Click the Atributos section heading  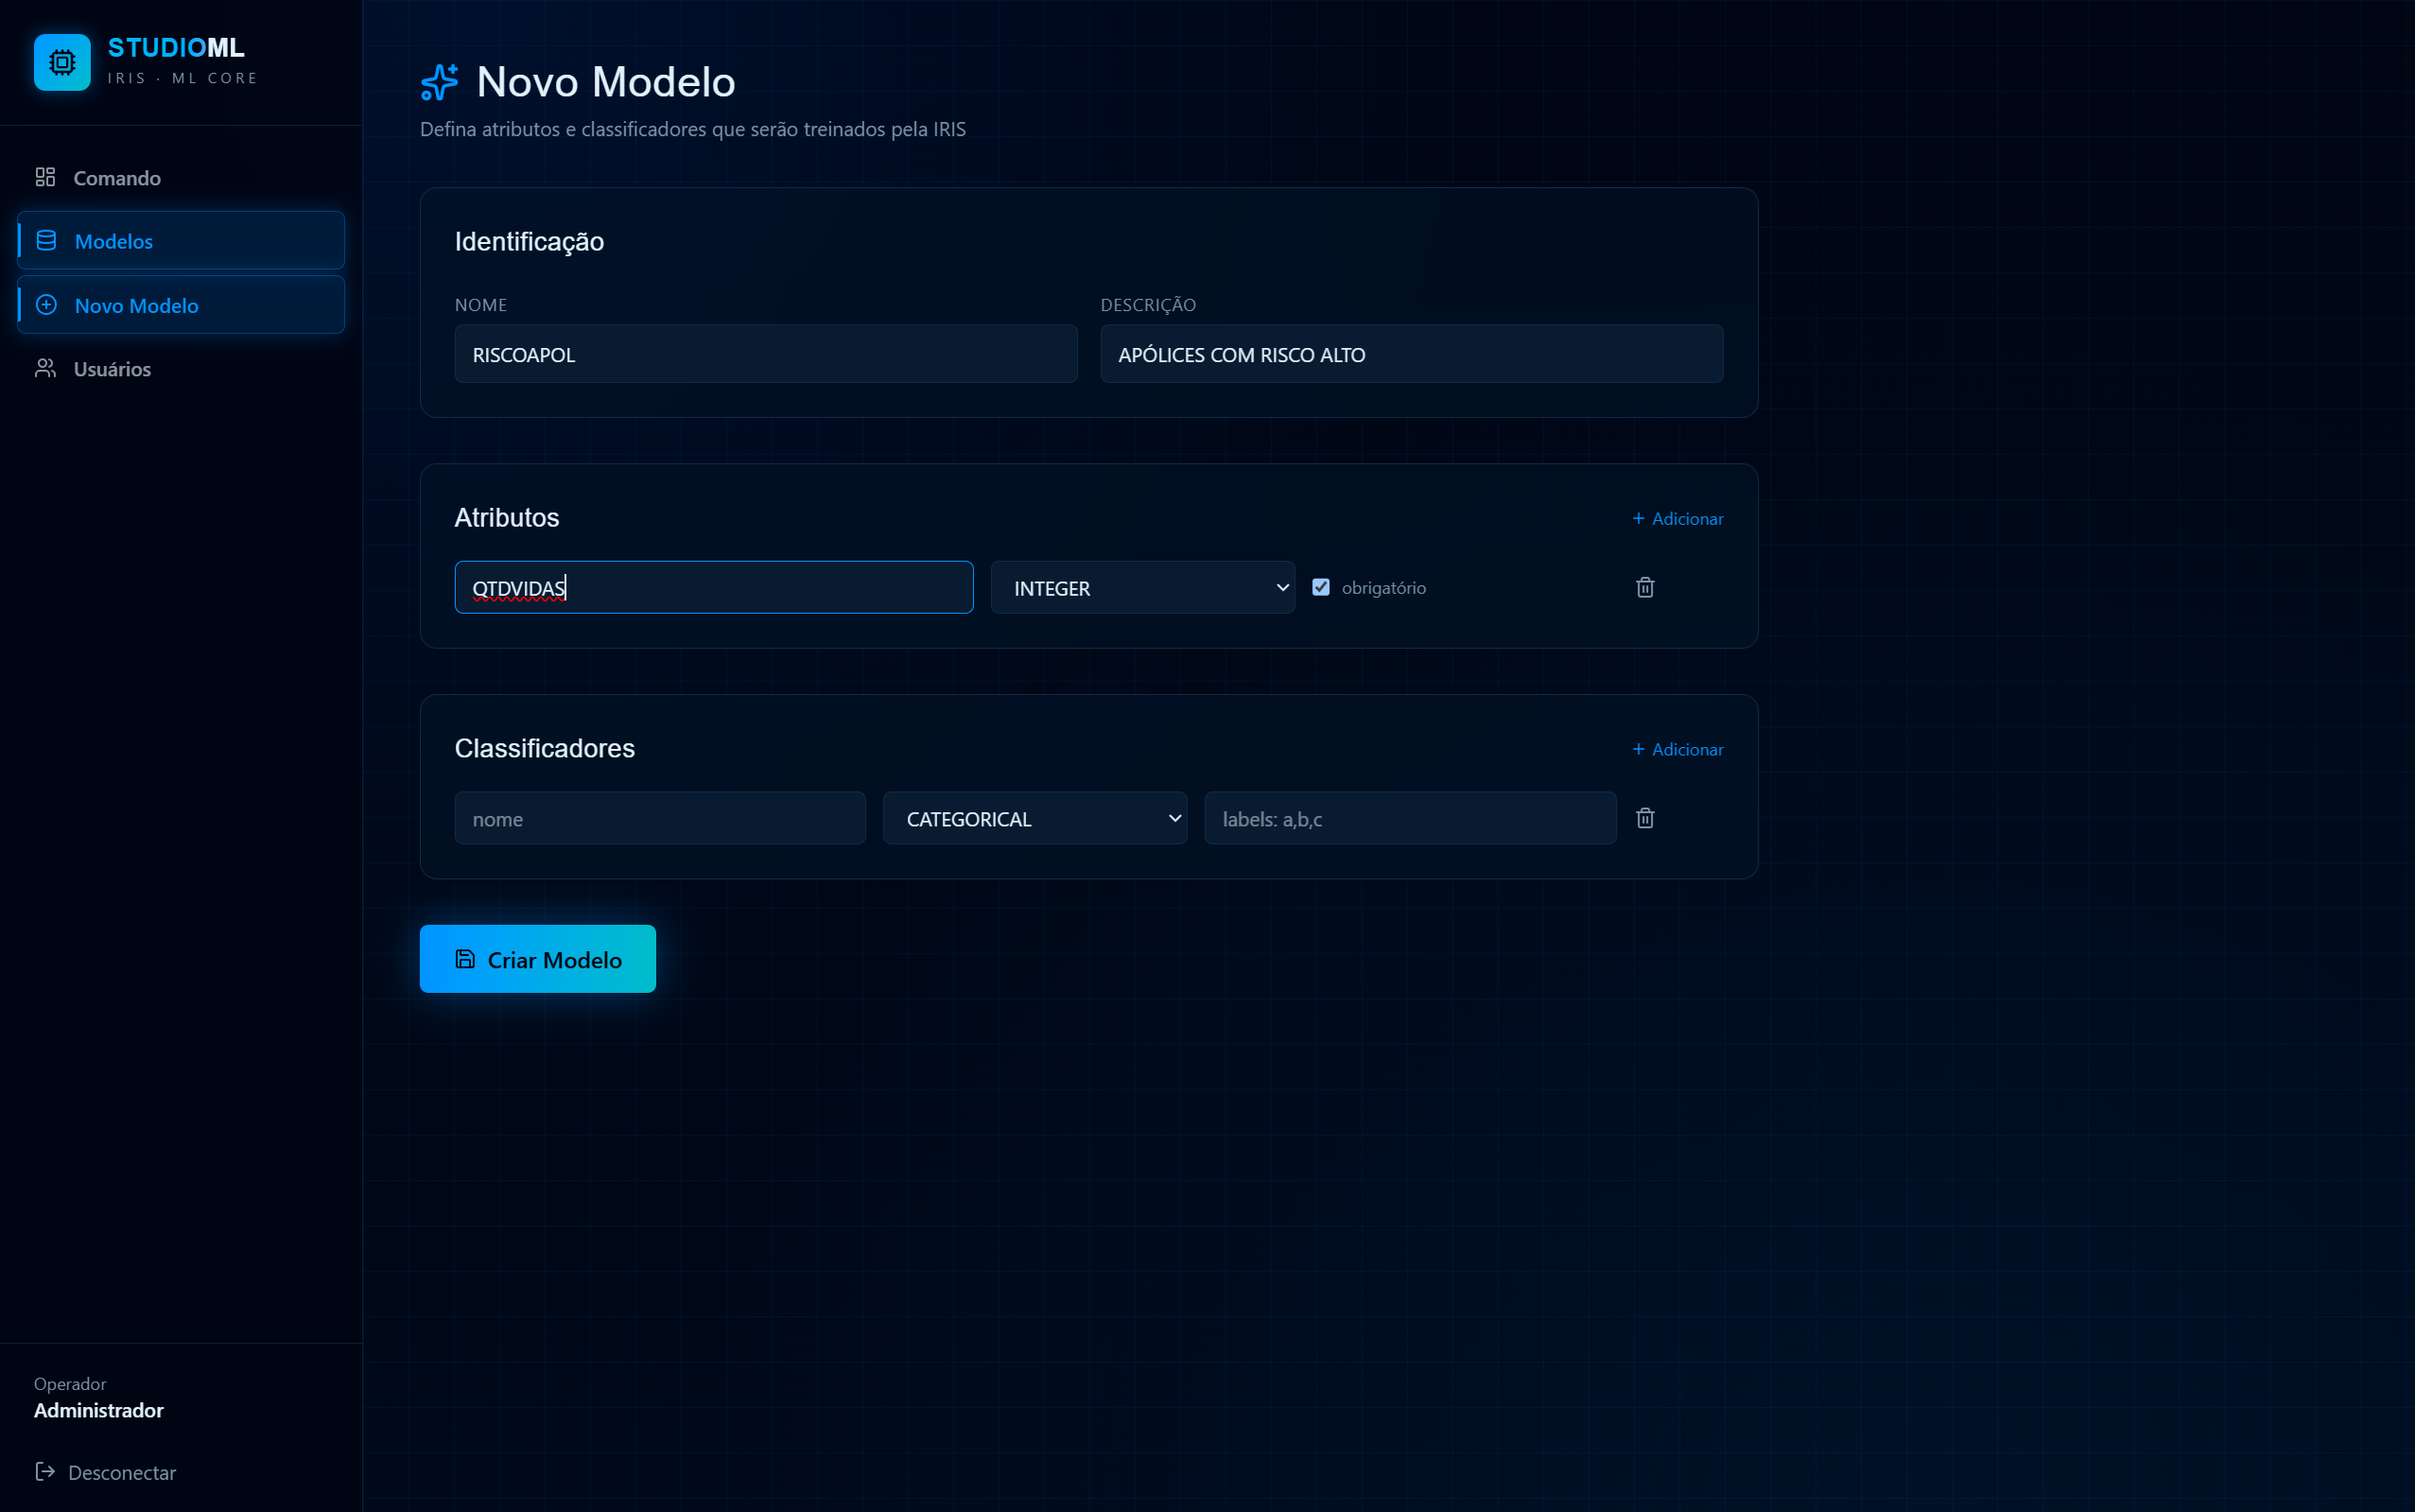tap(507, 517)
